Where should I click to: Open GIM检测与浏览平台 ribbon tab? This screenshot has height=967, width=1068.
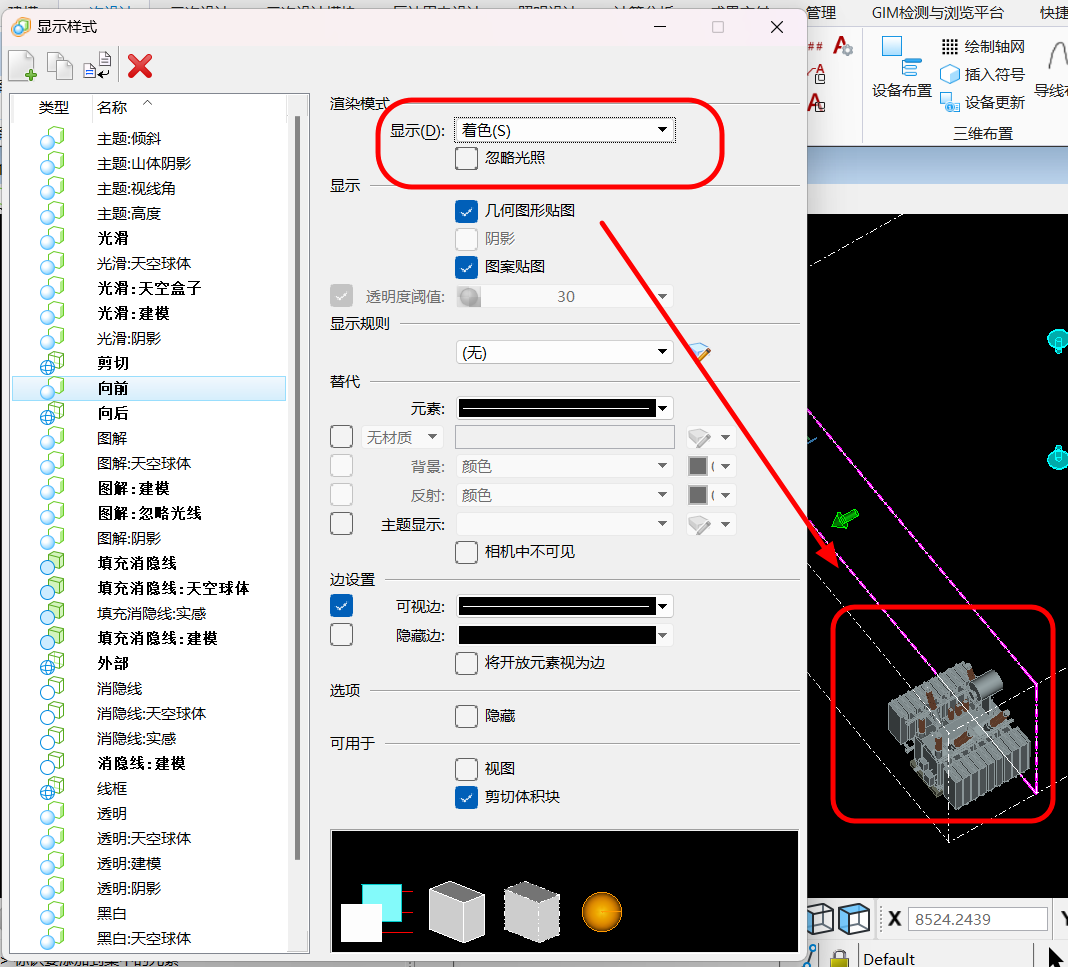[937, 12]
